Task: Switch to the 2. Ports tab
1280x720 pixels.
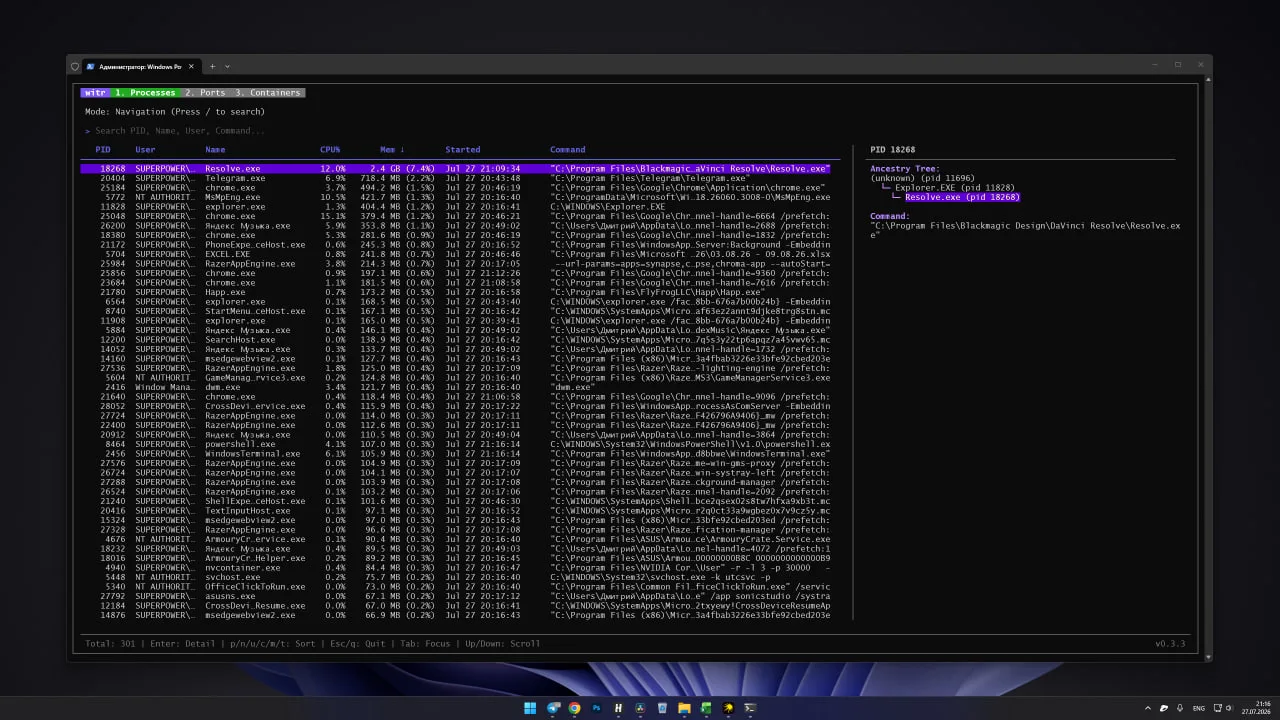Action: coord(205,93)
